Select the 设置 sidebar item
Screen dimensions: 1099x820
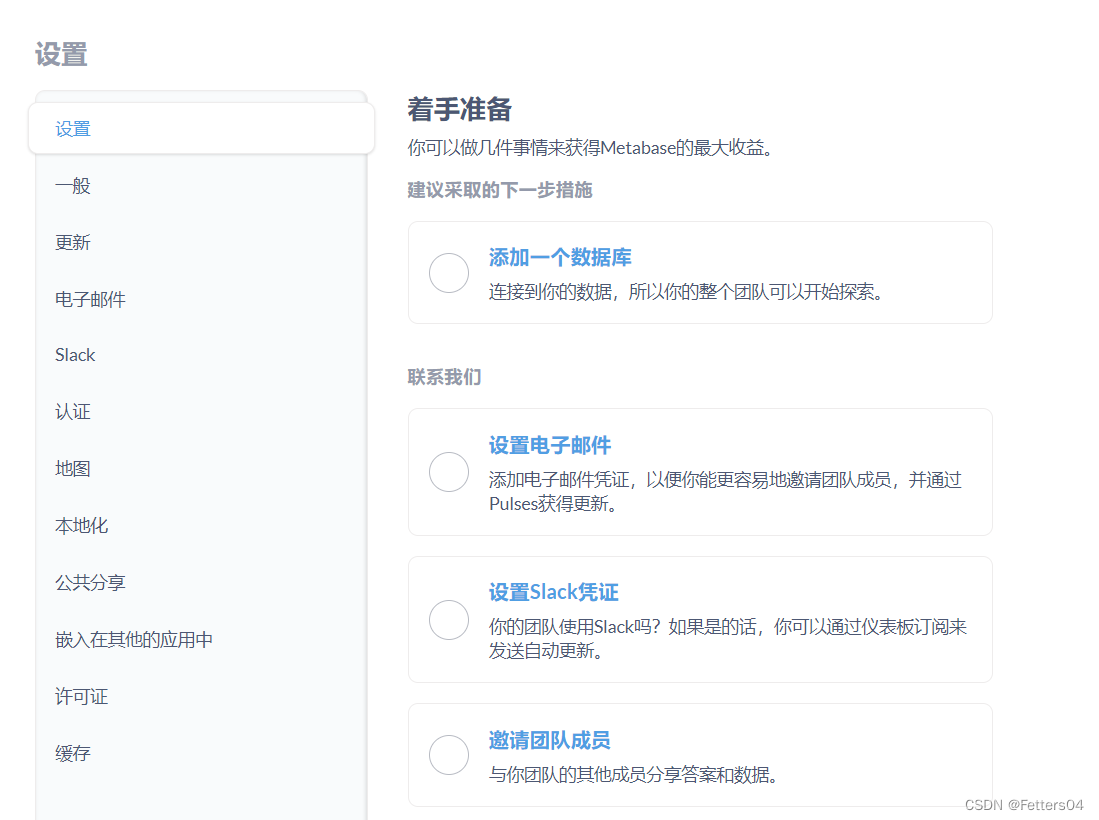tap(201, 129)
